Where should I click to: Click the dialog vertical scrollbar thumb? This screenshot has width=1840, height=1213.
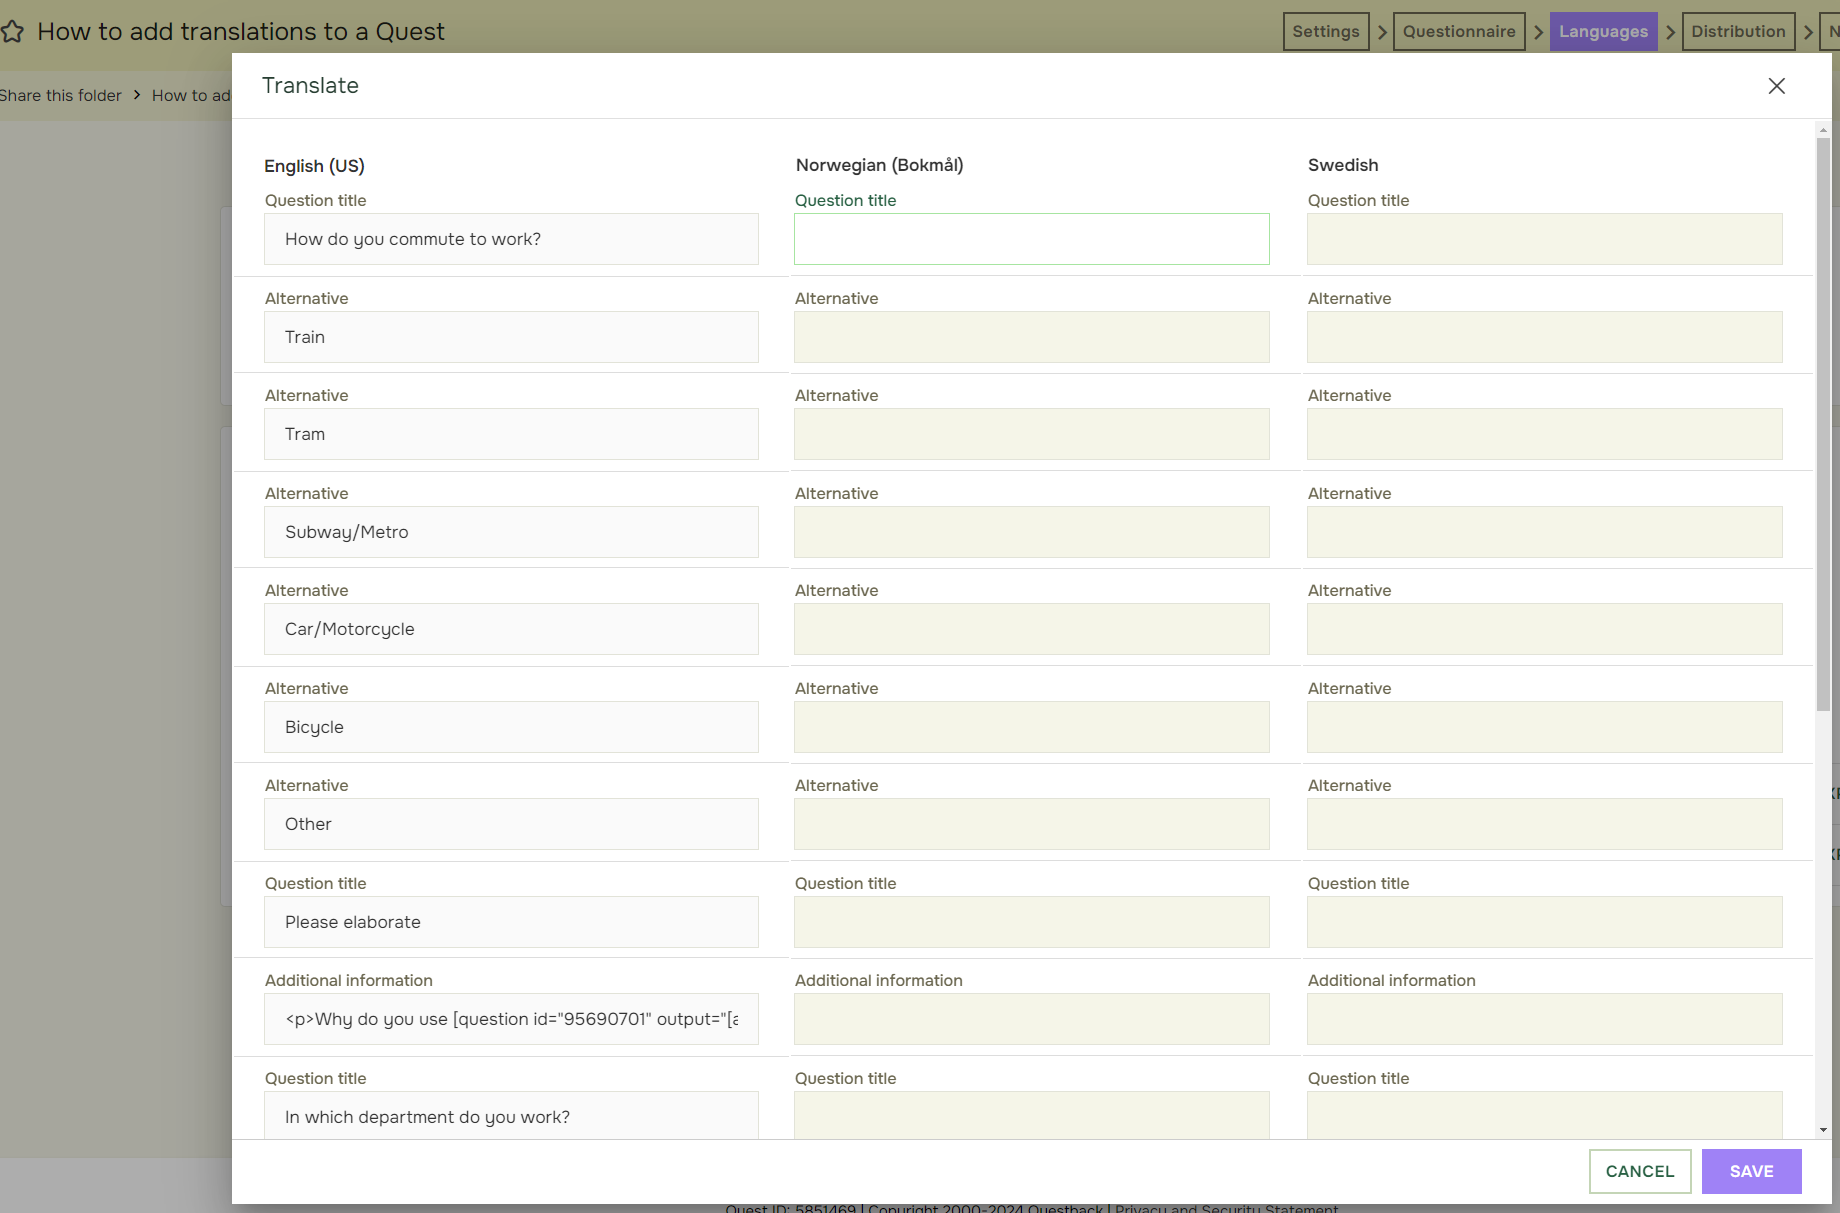click(1823, 424)
